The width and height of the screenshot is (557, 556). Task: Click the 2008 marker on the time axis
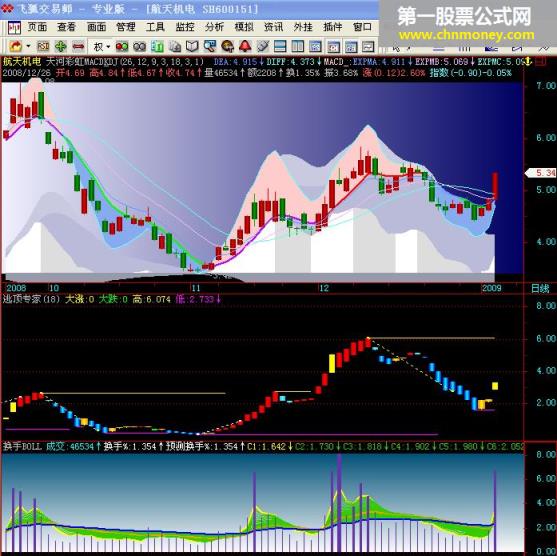tap(16, 288)
